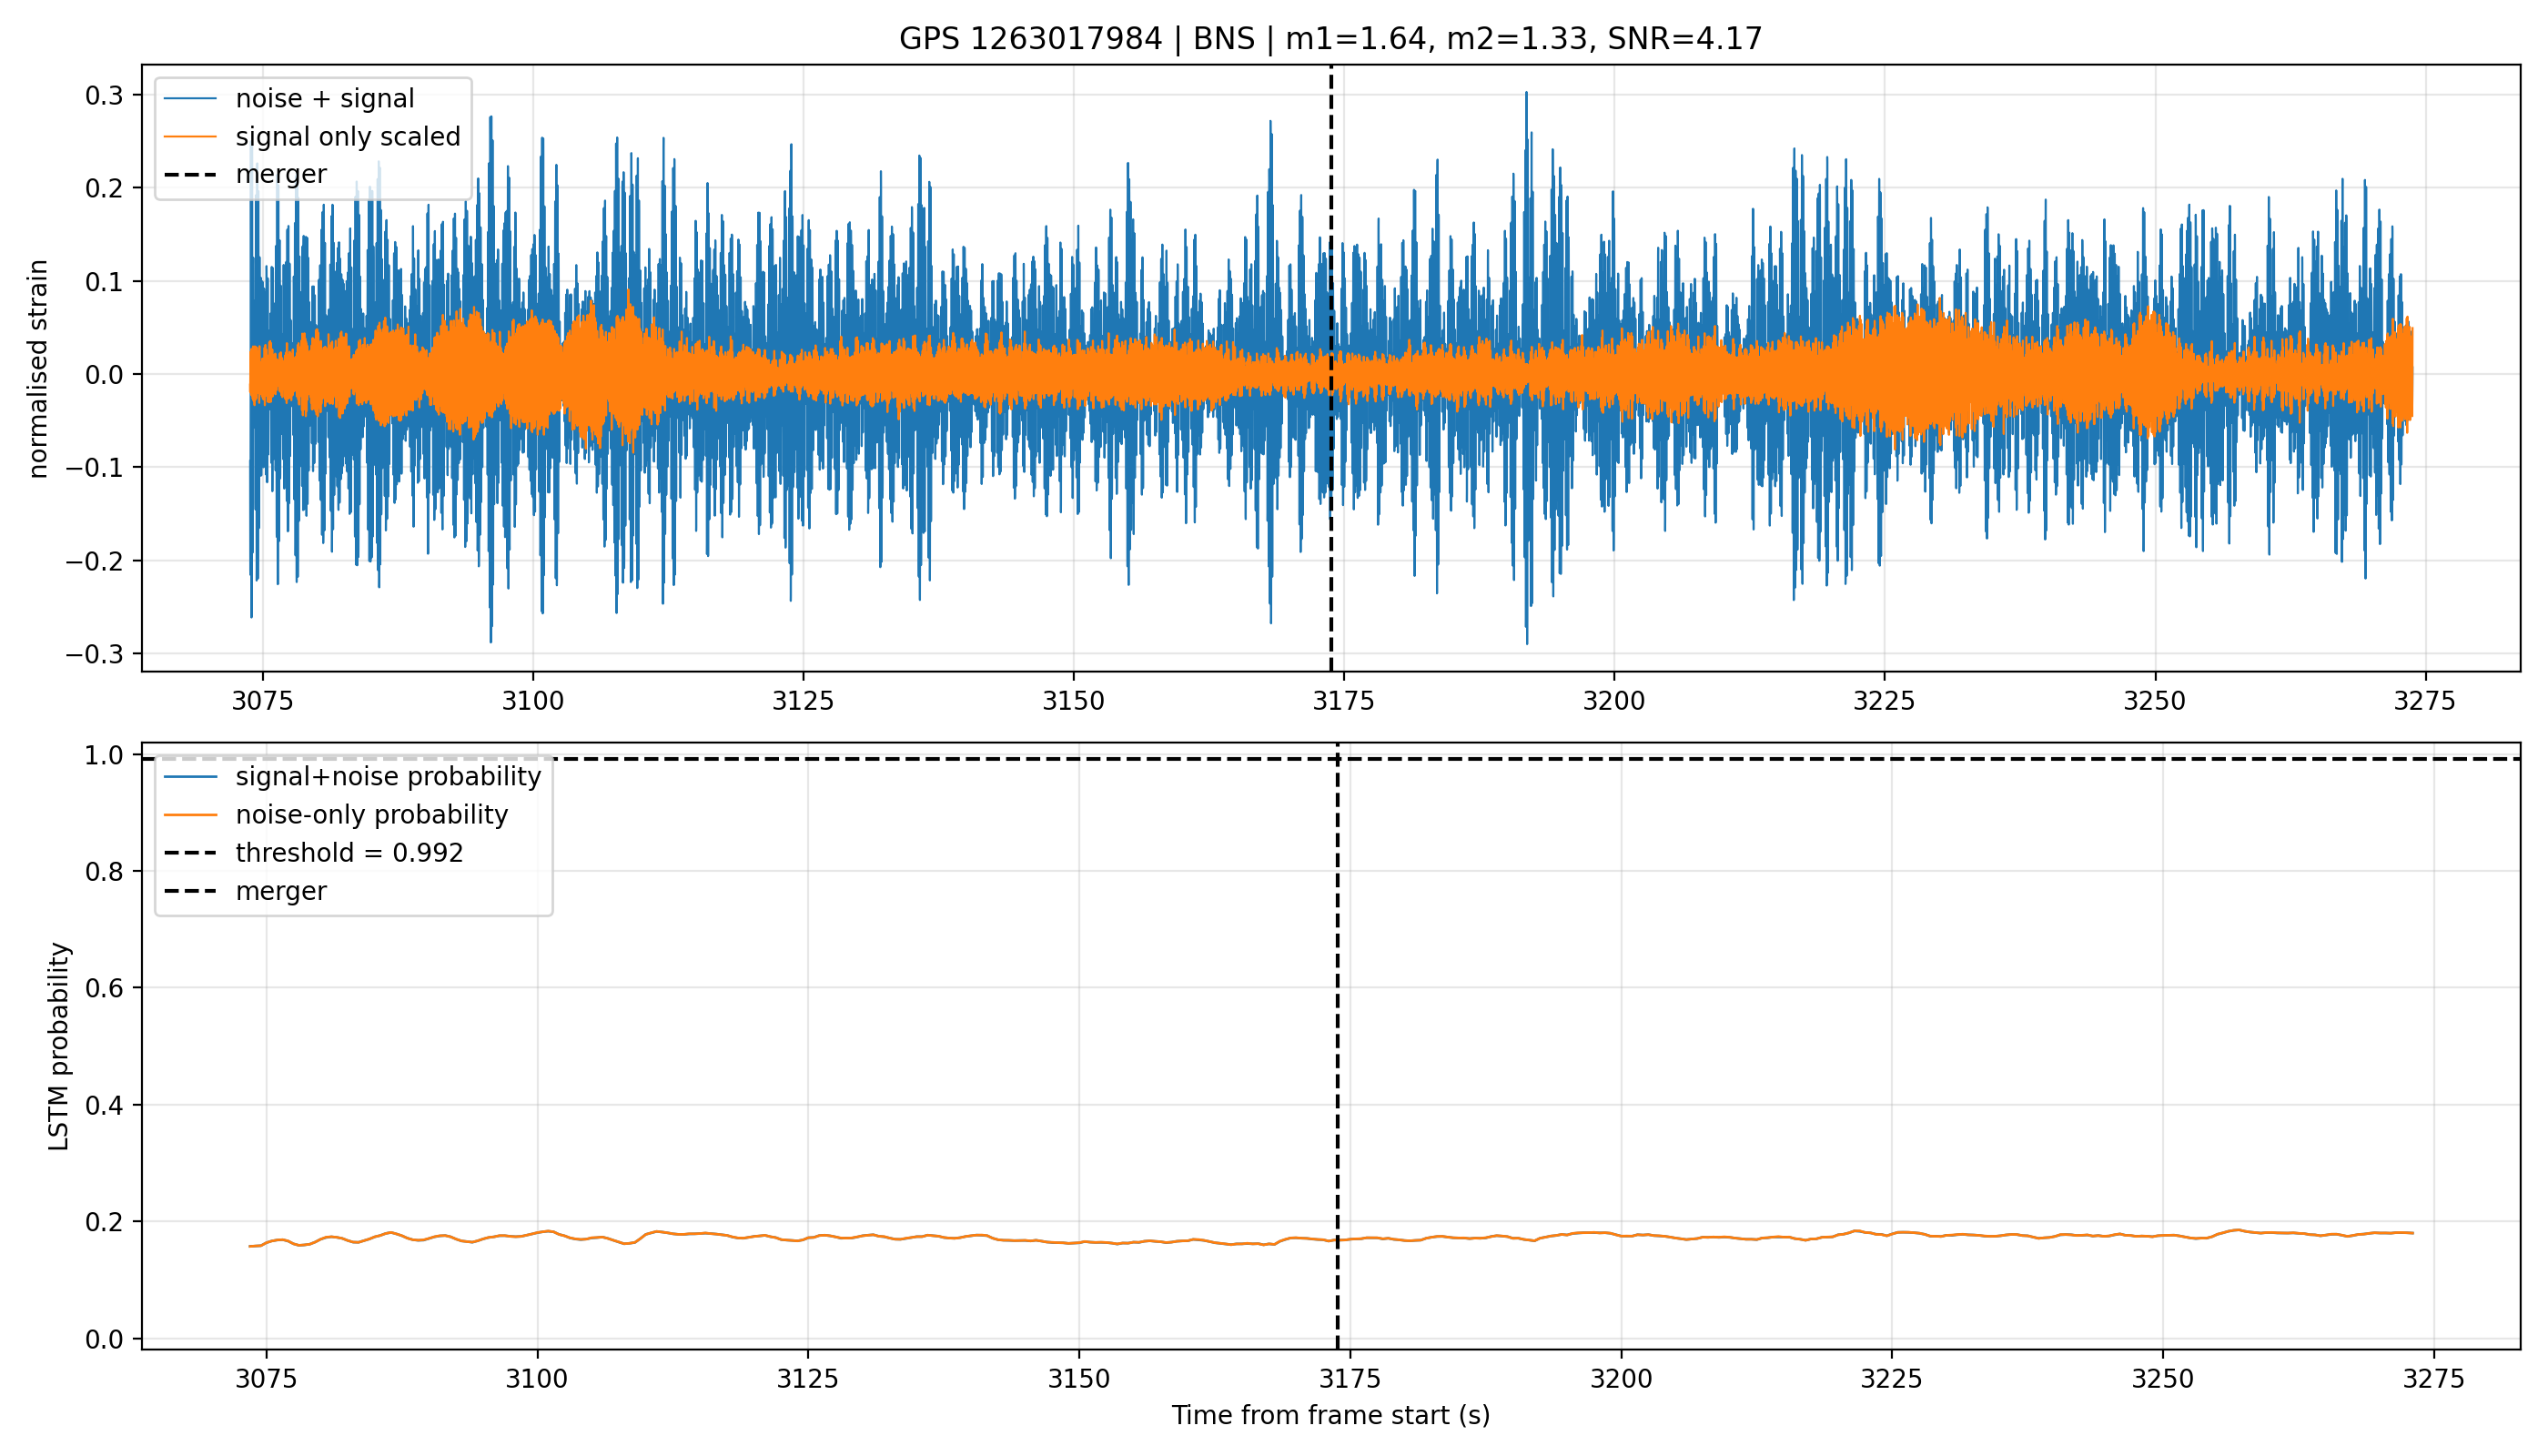Click 'merger' entry in top legend
2548x1456 pixels.
[281, 174]
